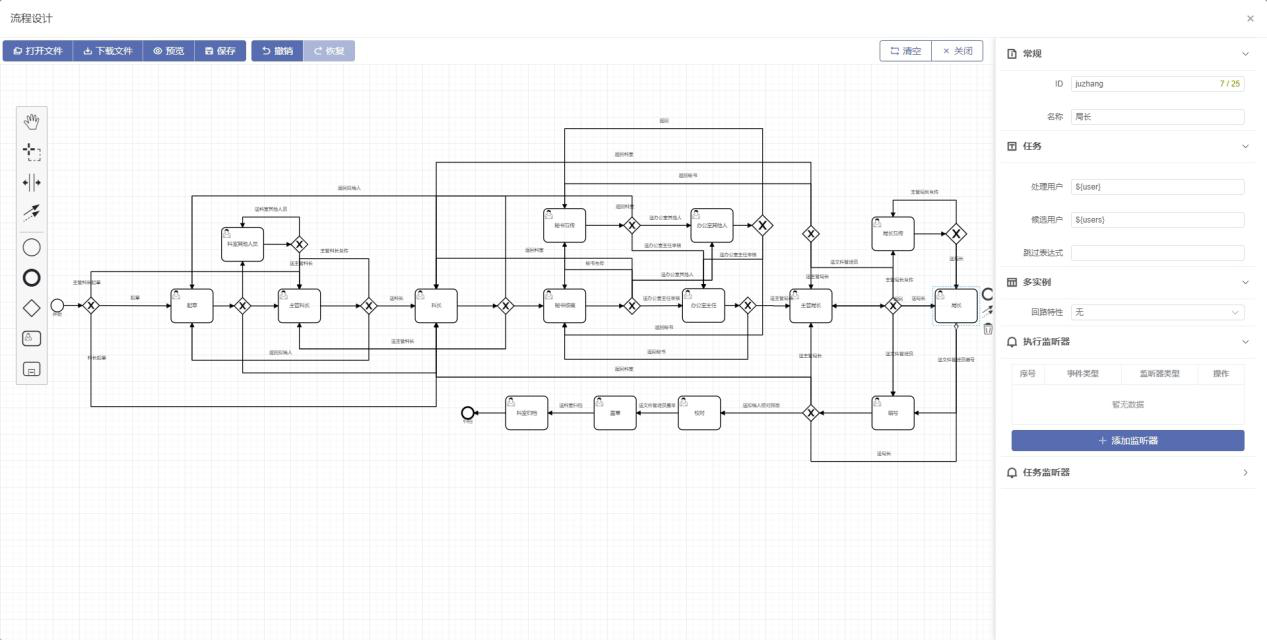Pick the diamond gateway shape in palette

(32, 308)
